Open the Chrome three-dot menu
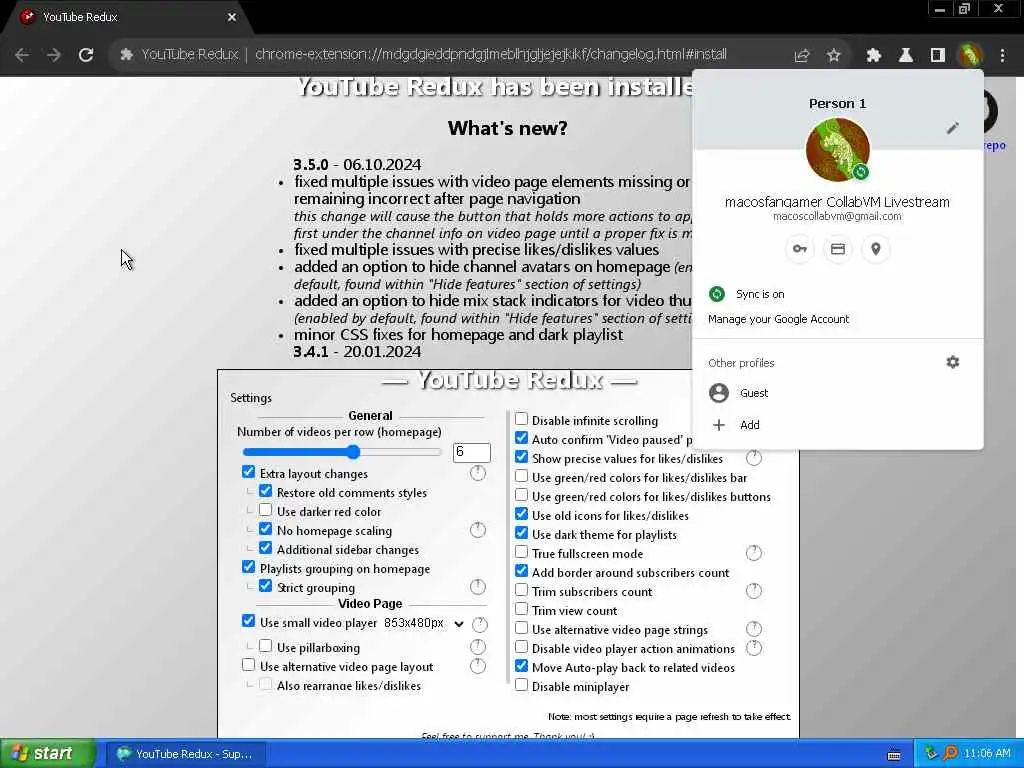 (1002, 56)
